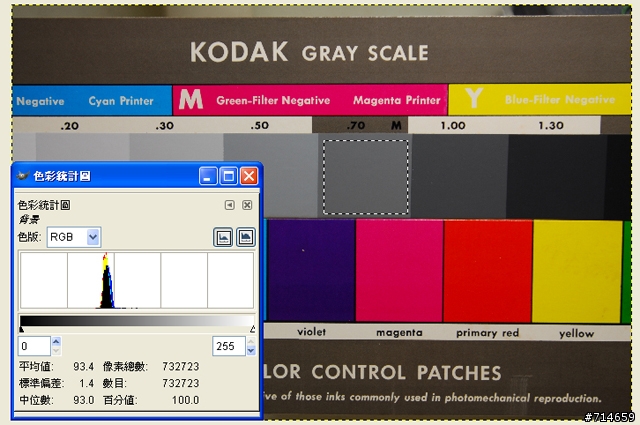Click inside the dashed gray patch selection

tap(366, 177)
